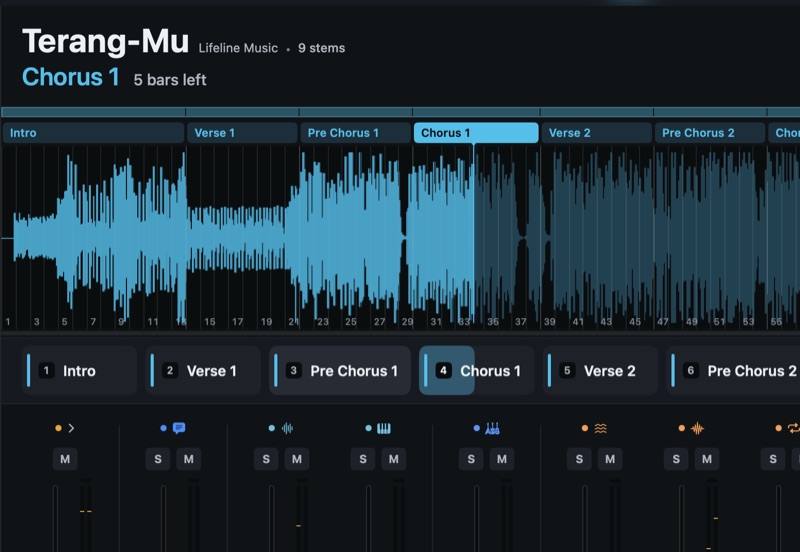Adjust the cues channel volume fader
This screenshot has width=800, height=552.
(x=163, y=518)
